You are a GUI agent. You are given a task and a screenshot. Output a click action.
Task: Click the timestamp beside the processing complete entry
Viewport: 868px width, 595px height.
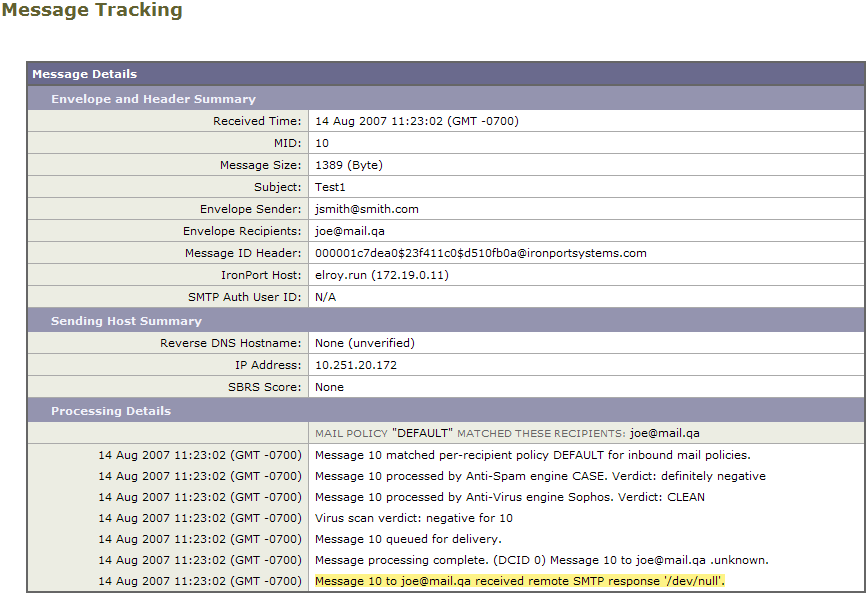point(200,561)
